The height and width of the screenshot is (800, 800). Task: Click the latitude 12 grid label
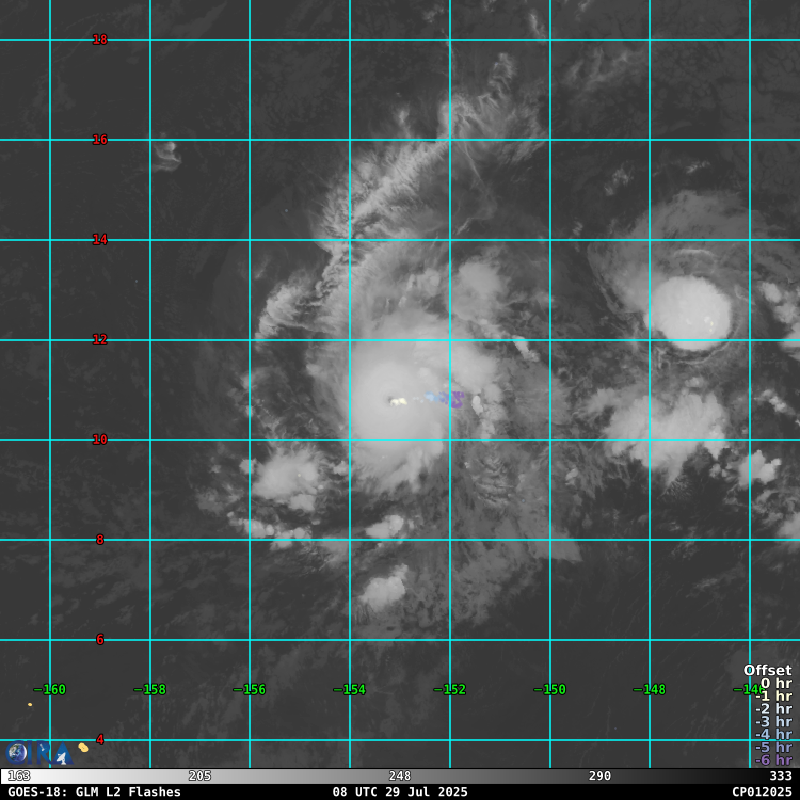(x=100, y=340)
